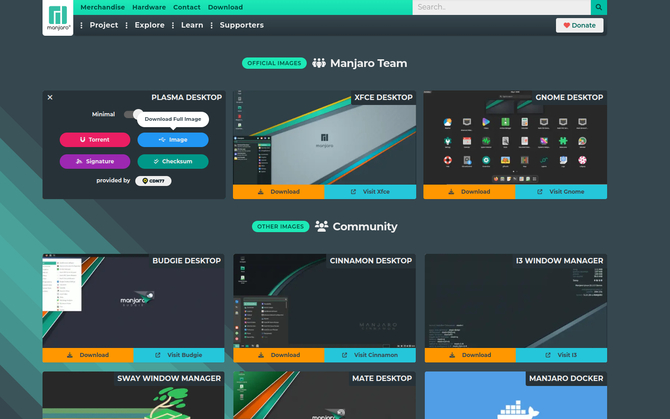Click the external link icon beside Visit Cinnamon
The image size is (670, 419).
pos(344,355)
